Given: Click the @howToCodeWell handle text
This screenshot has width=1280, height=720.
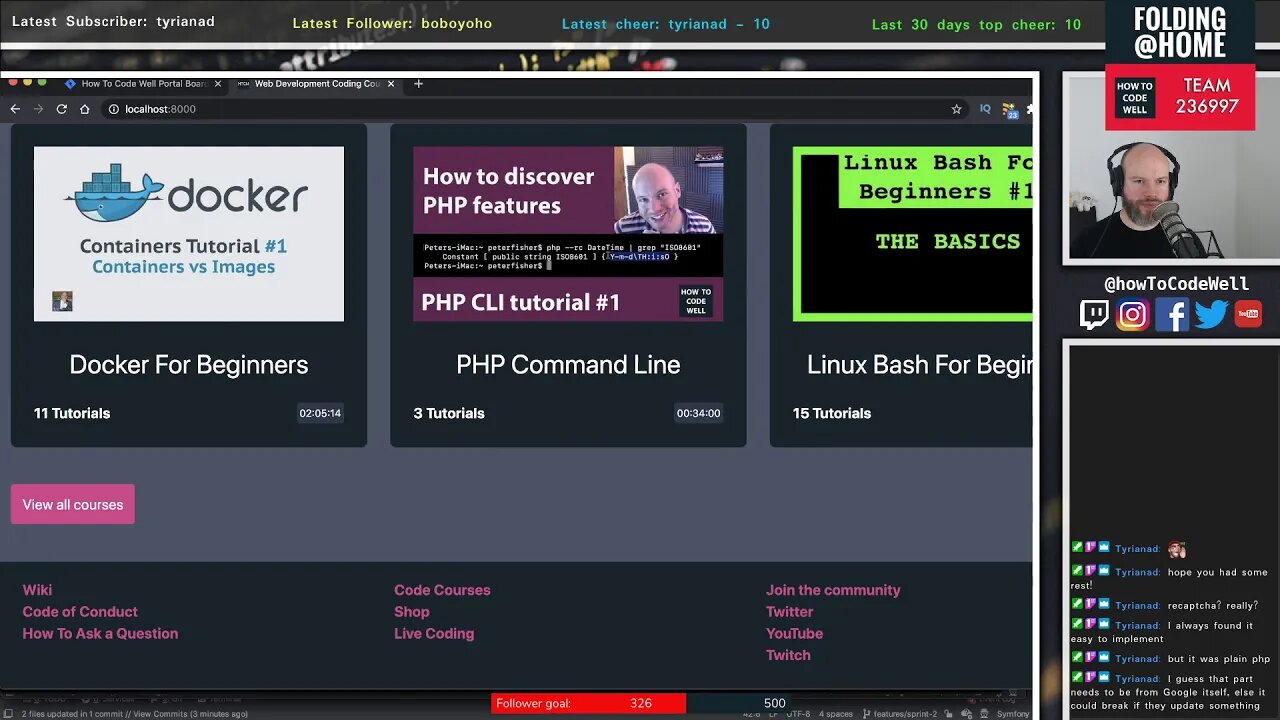Looking at the screenshot, I should pos(1176,284).
